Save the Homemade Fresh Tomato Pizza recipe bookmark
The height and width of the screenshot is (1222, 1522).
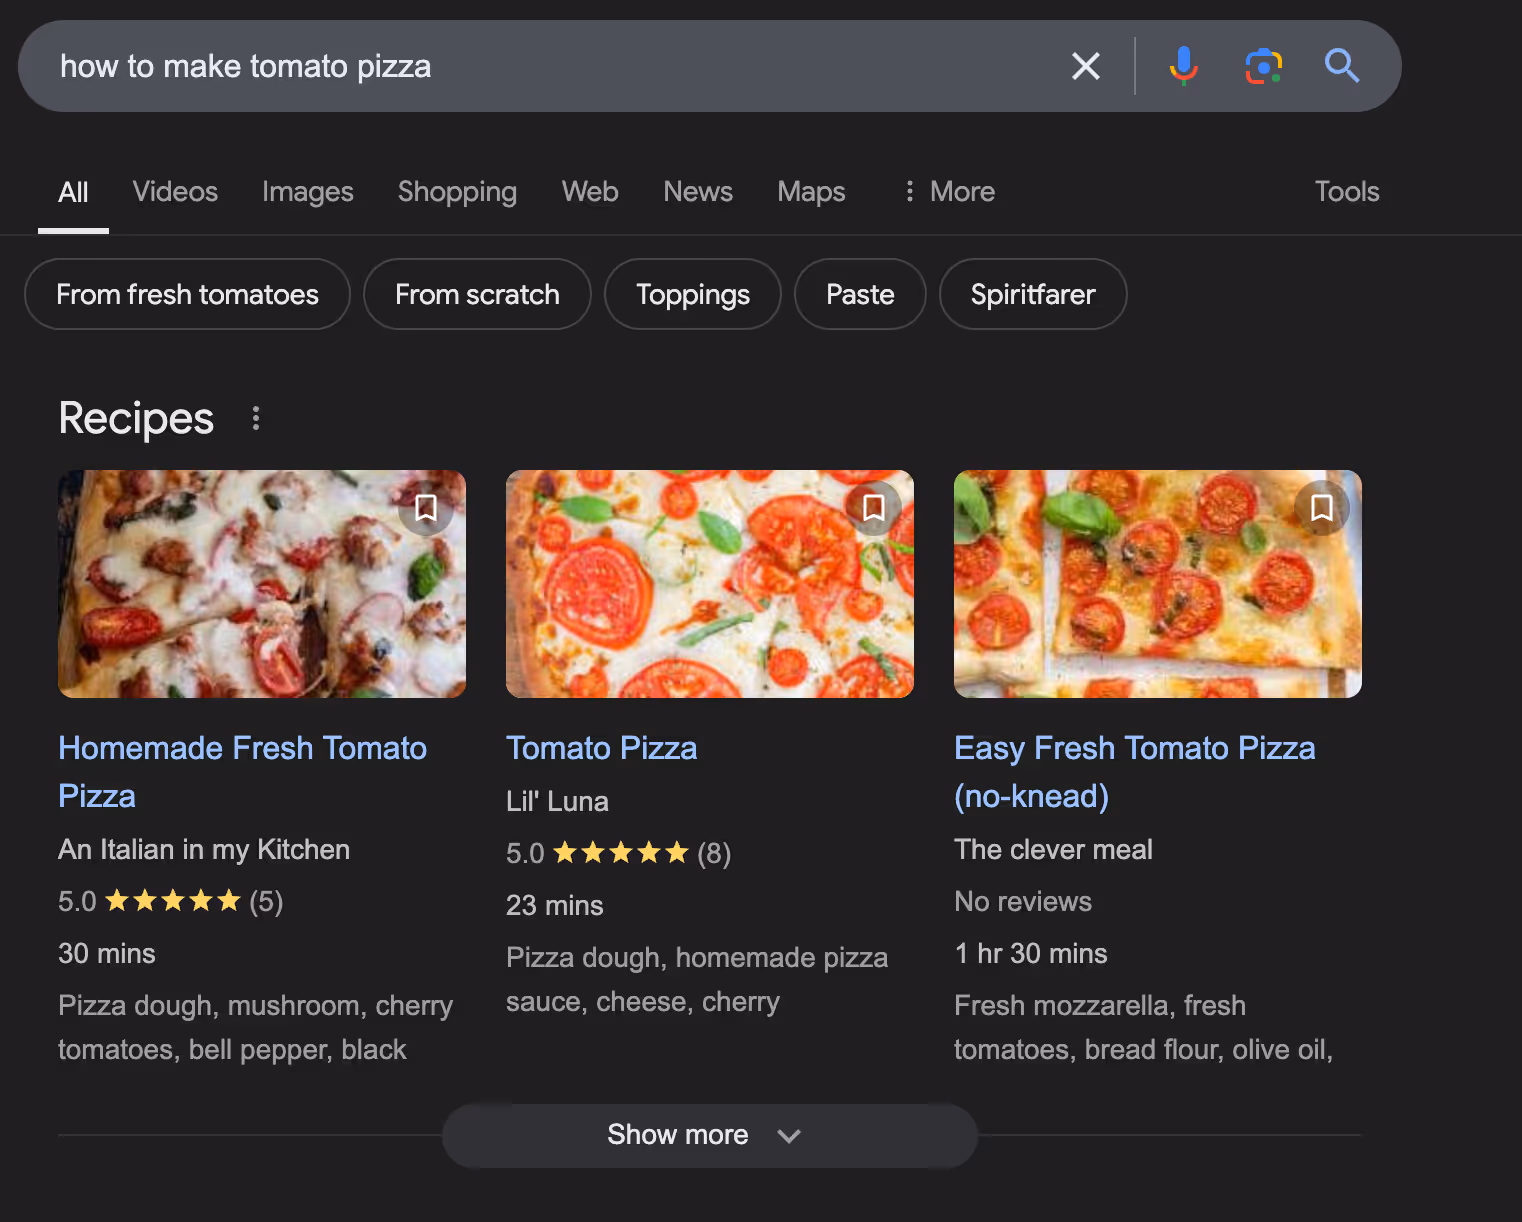426,508
